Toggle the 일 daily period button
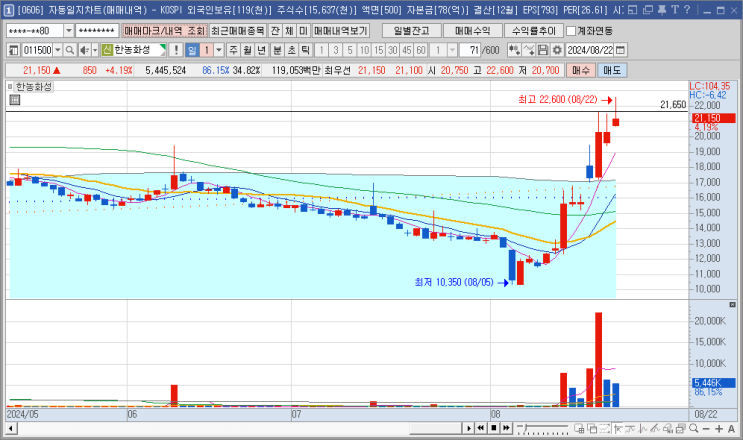Image resolution: width=743 pixels, height=440 pixels. 192,50
